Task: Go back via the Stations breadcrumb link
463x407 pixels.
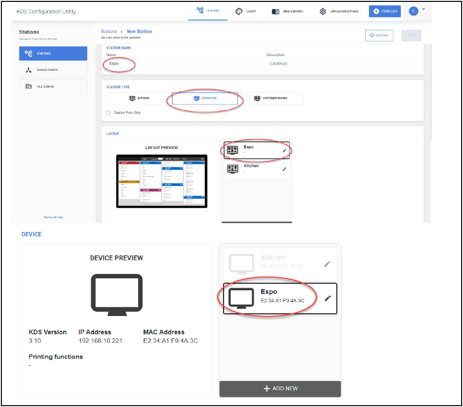Action: pyautogui.click(x=109, y=31)
